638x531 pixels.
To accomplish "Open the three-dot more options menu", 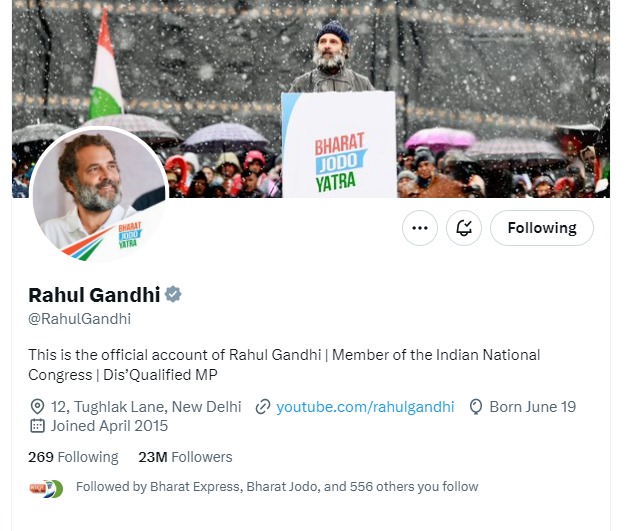I will (420, 228).
